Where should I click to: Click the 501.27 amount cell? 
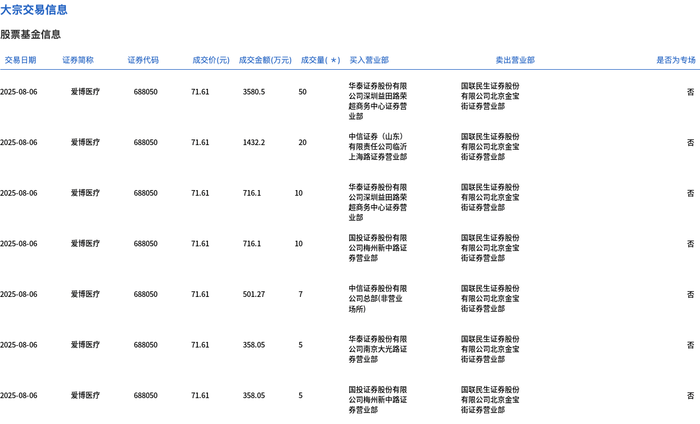(x=254, y=294)
